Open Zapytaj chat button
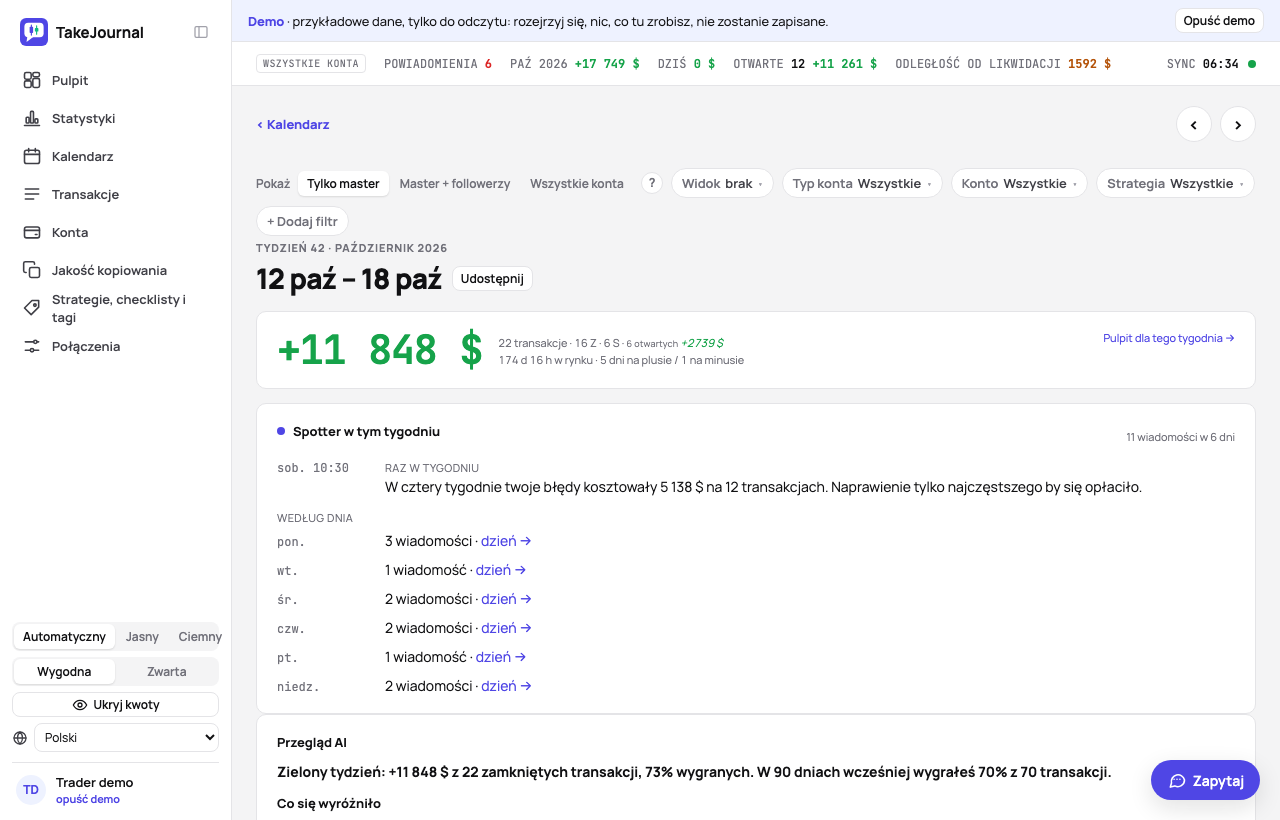 pos(1205,780)
